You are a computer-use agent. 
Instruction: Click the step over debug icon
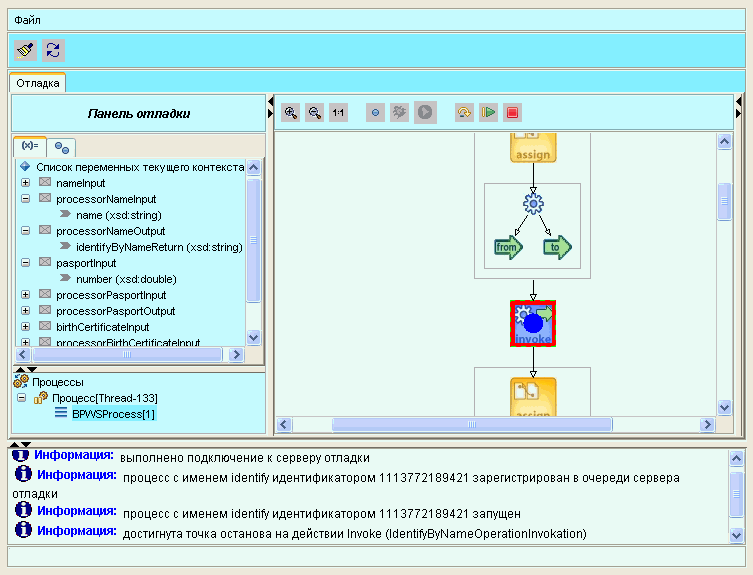click(x=464, y=113)
